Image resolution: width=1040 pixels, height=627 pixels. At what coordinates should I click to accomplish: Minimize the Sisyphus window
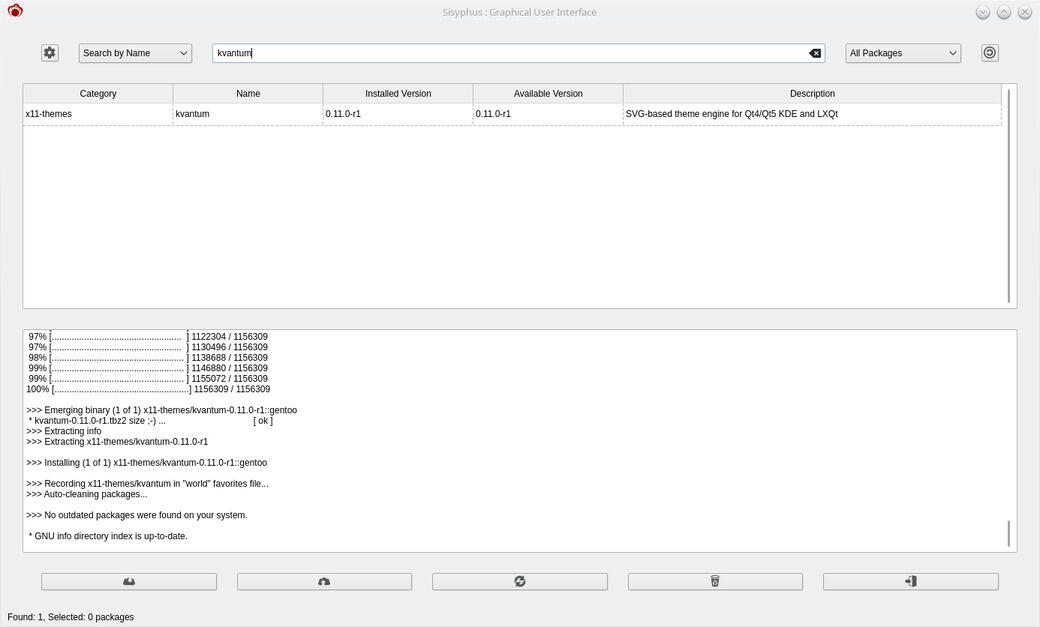983,12
